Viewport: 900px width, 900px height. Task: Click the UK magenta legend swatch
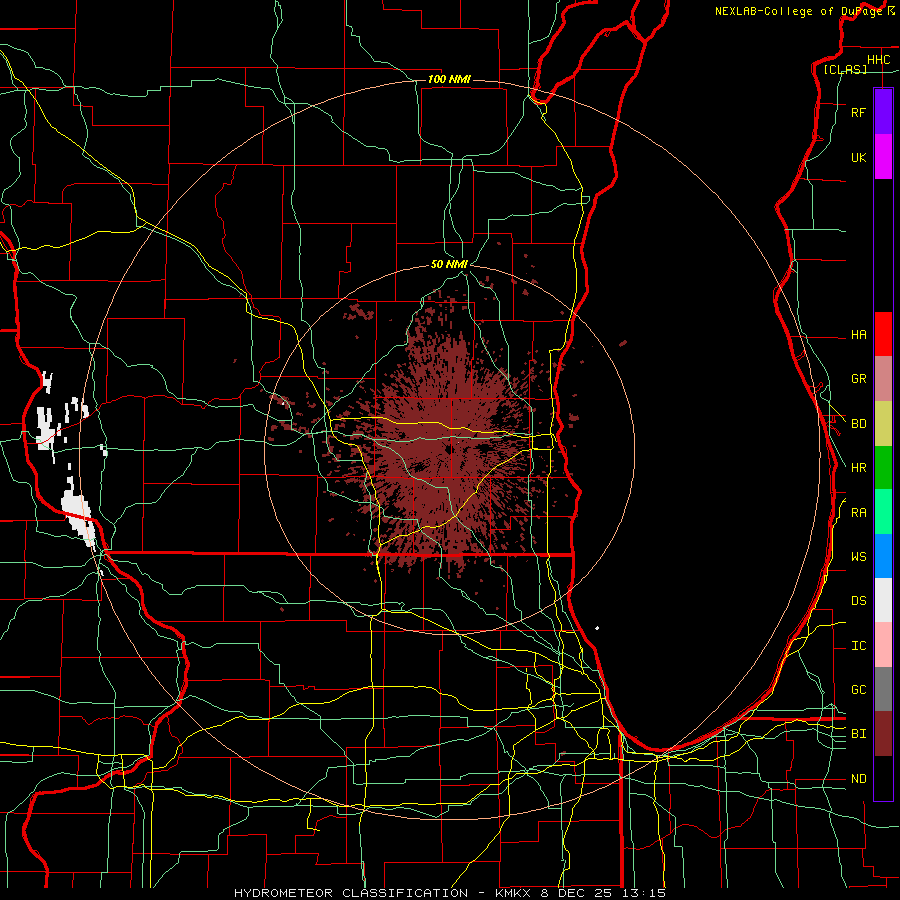(883, 157)
